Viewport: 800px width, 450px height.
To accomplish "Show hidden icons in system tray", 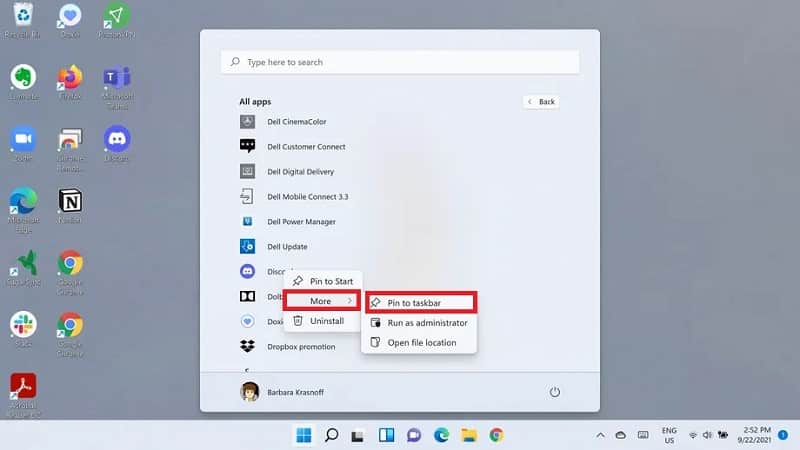I will click(601, 435).
